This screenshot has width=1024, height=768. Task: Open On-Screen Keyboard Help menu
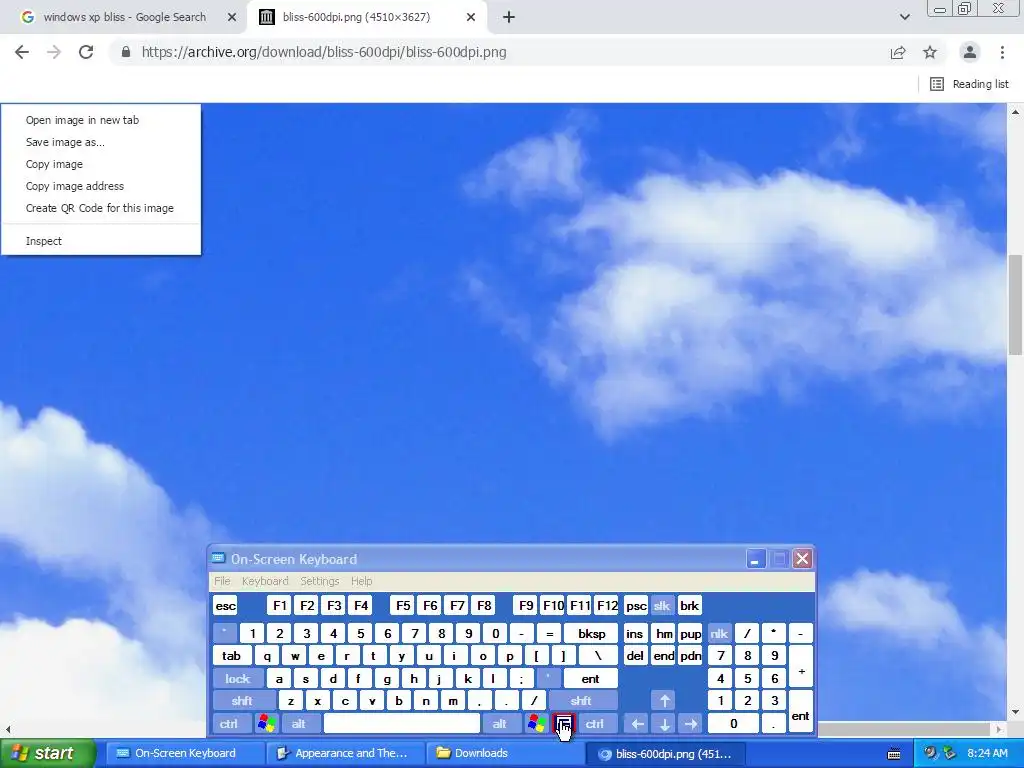pos(361,581)
